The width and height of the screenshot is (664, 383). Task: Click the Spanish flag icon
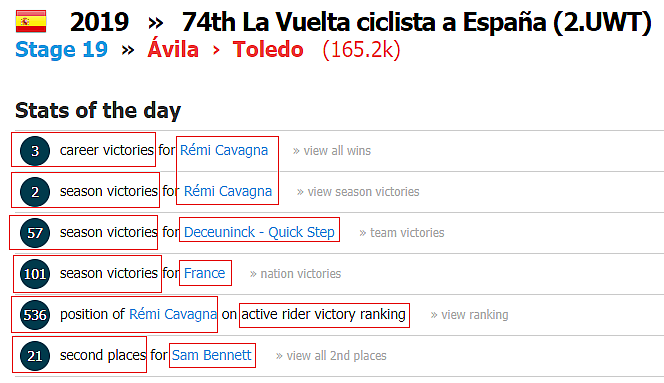pyautogui.click(x=31, y=21)
